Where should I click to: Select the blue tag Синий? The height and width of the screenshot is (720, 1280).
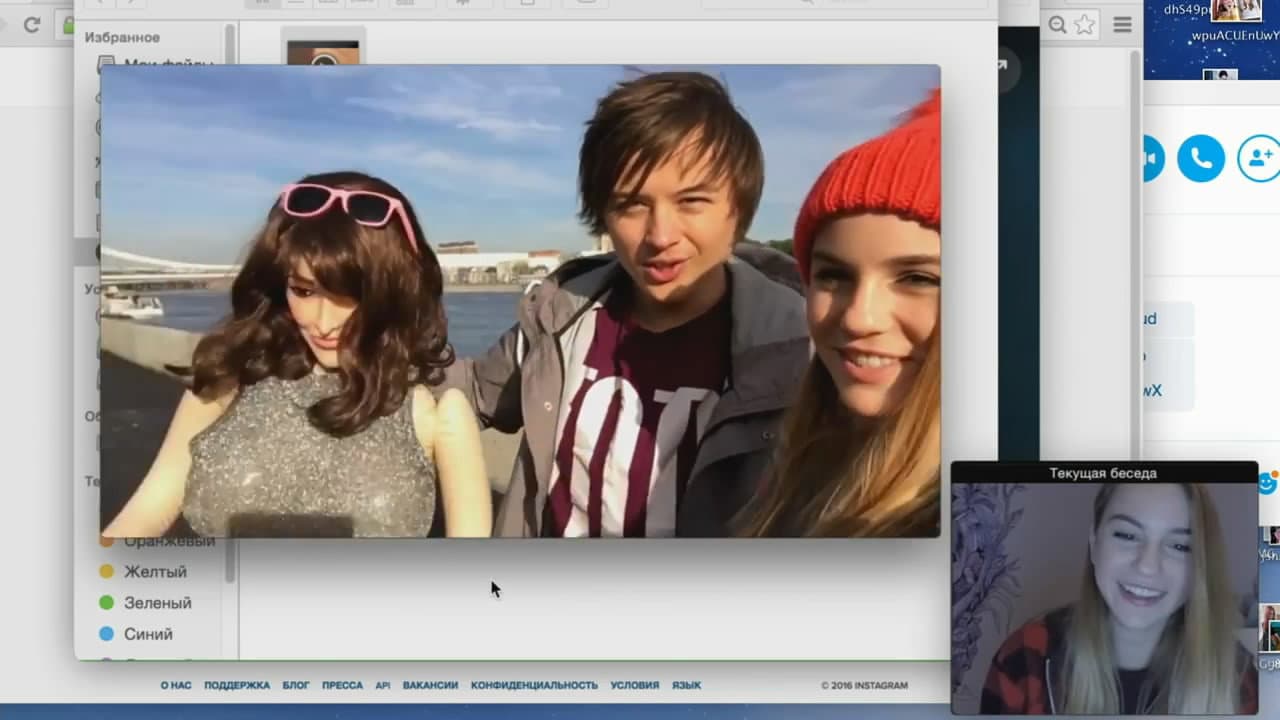(148, 634)
